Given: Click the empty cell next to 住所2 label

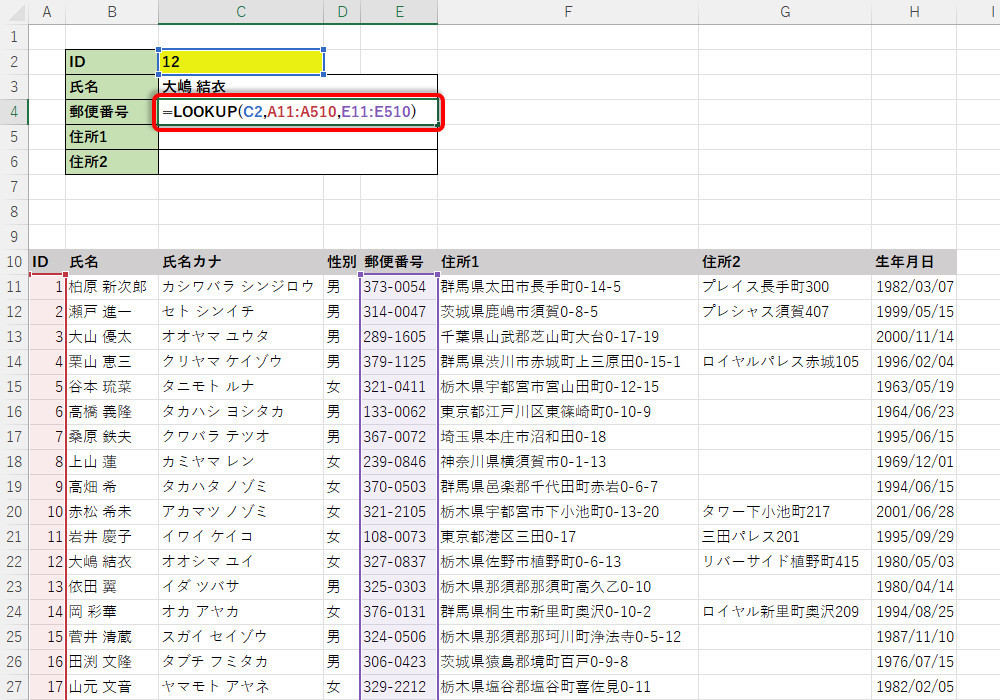Looking at the screenshot, I should pos(298,162).
